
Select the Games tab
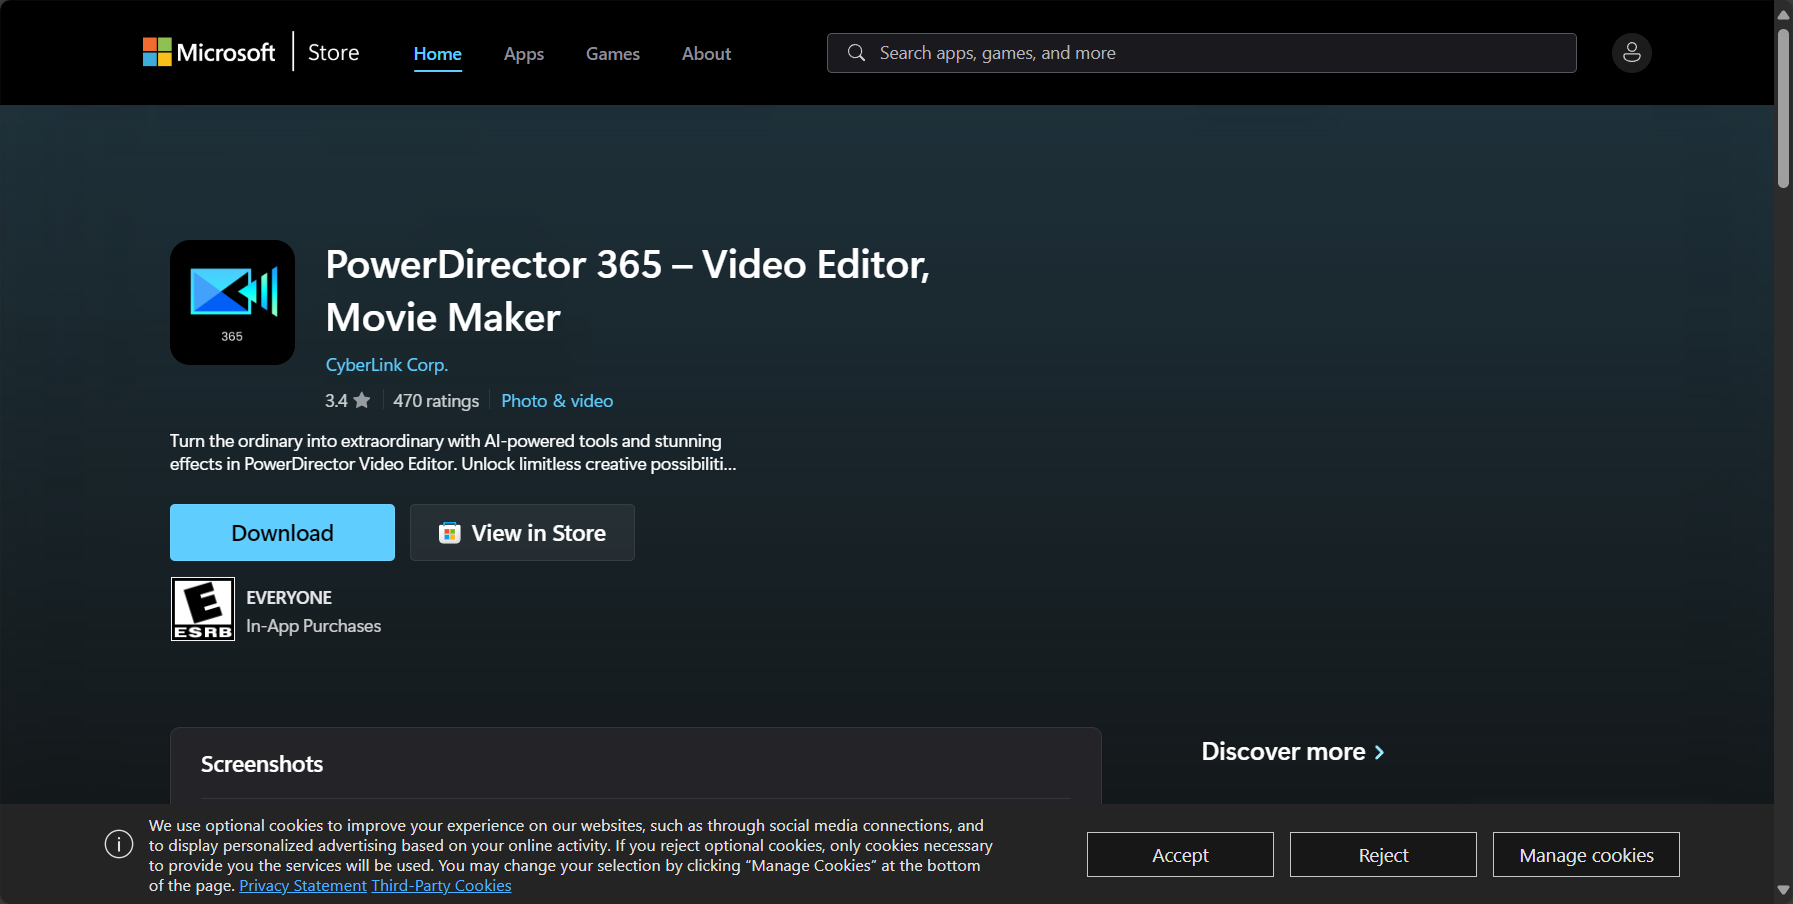point(613,54)
